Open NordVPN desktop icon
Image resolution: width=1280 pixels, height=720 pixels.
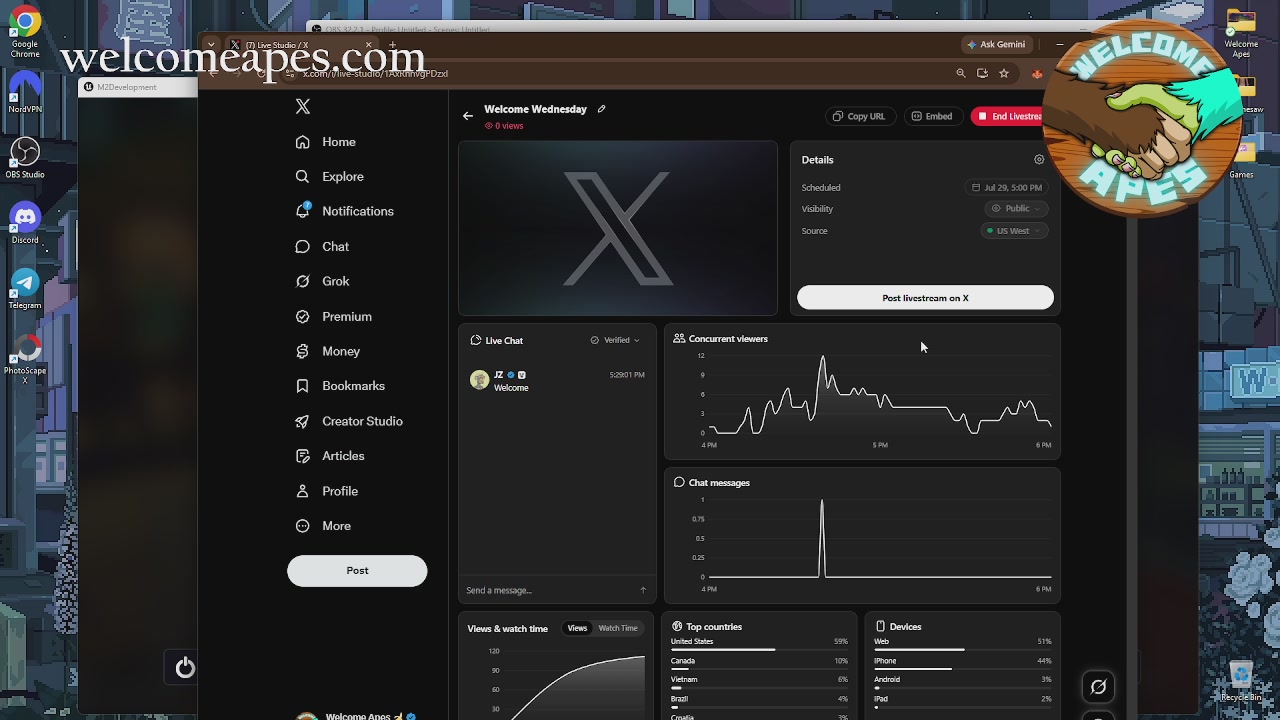[25, 92]
